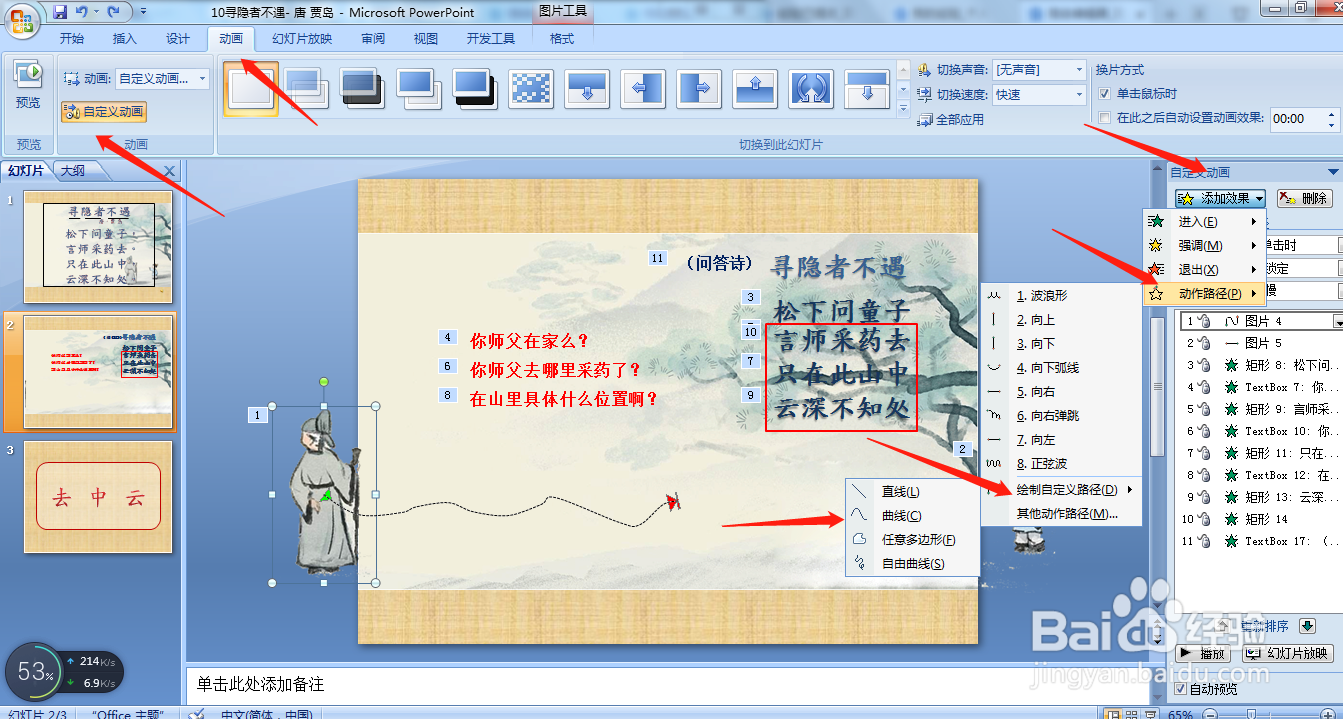1343x719 pixels.
Task: Open quick access toolbar customize arrow
Action: pos(143,12)
